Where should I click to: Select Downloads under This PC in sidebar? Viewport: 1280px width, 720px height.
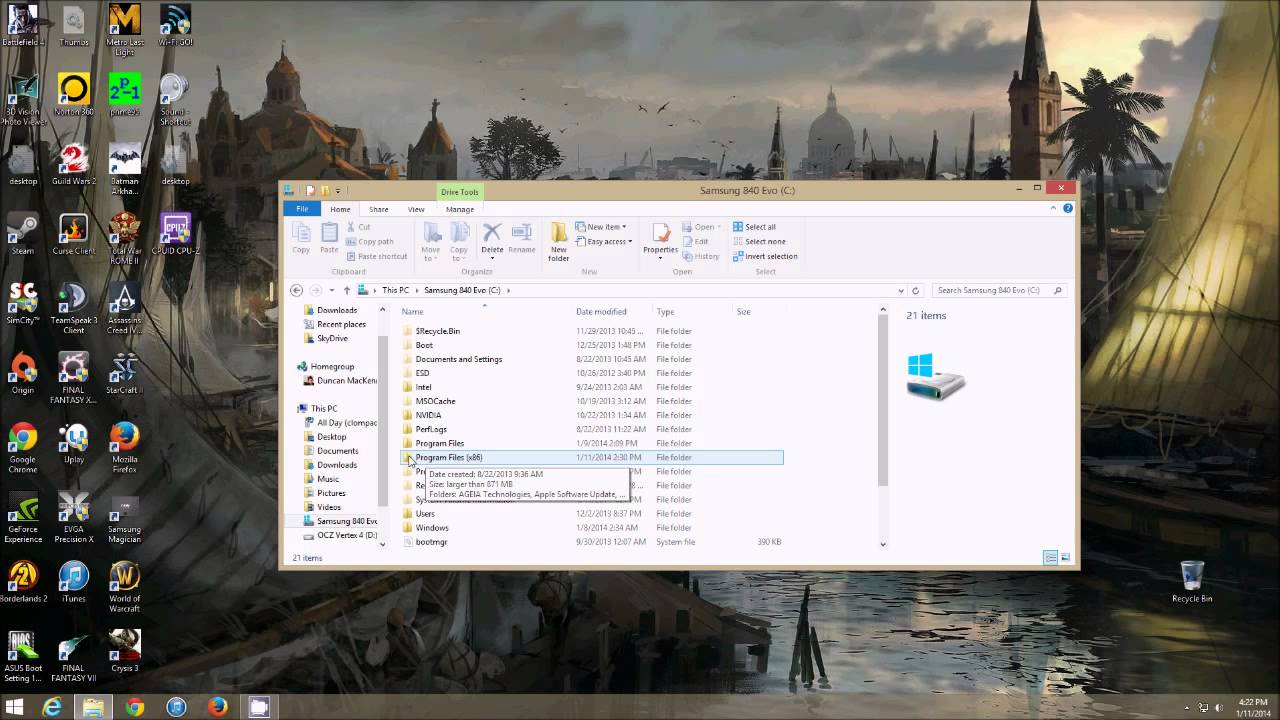[336, 465]
